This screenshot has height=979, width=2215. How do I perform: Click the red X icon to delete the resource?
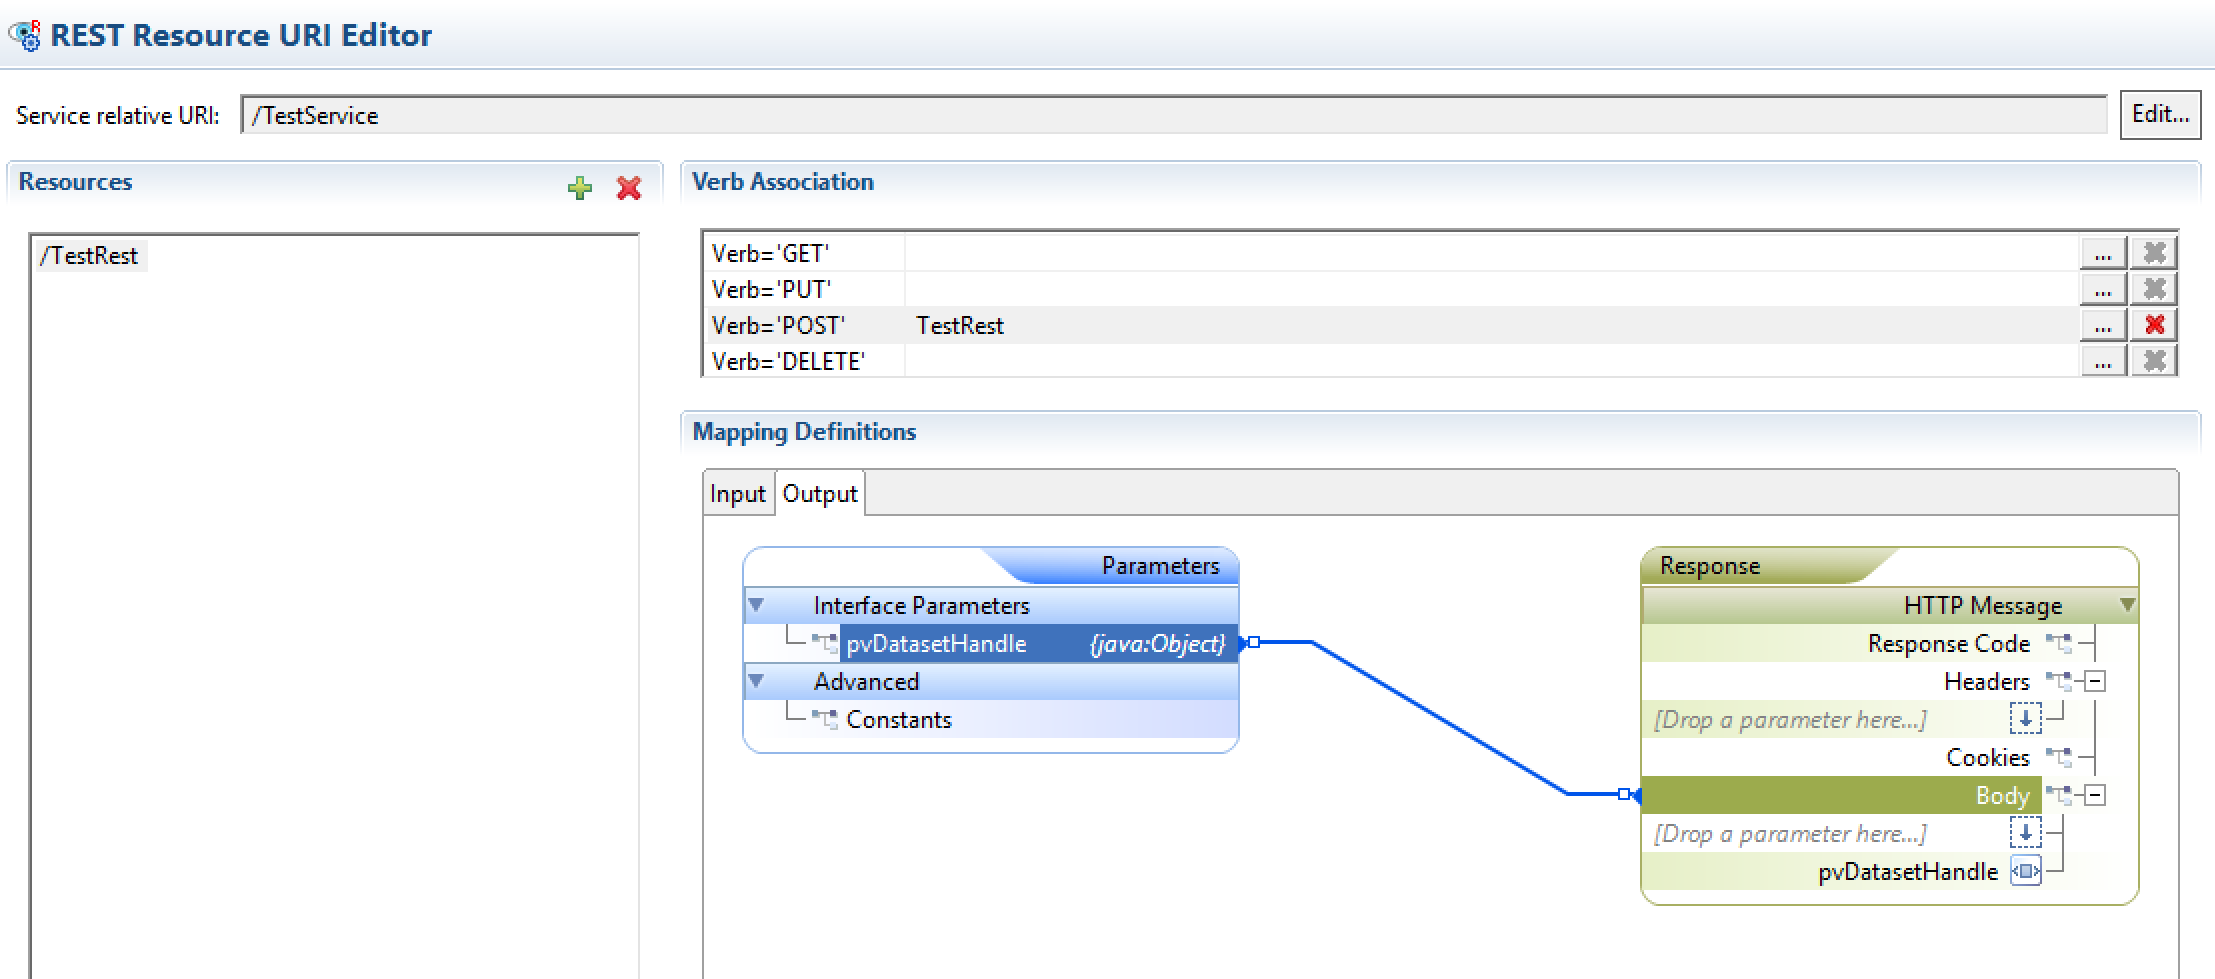[628, 187]
